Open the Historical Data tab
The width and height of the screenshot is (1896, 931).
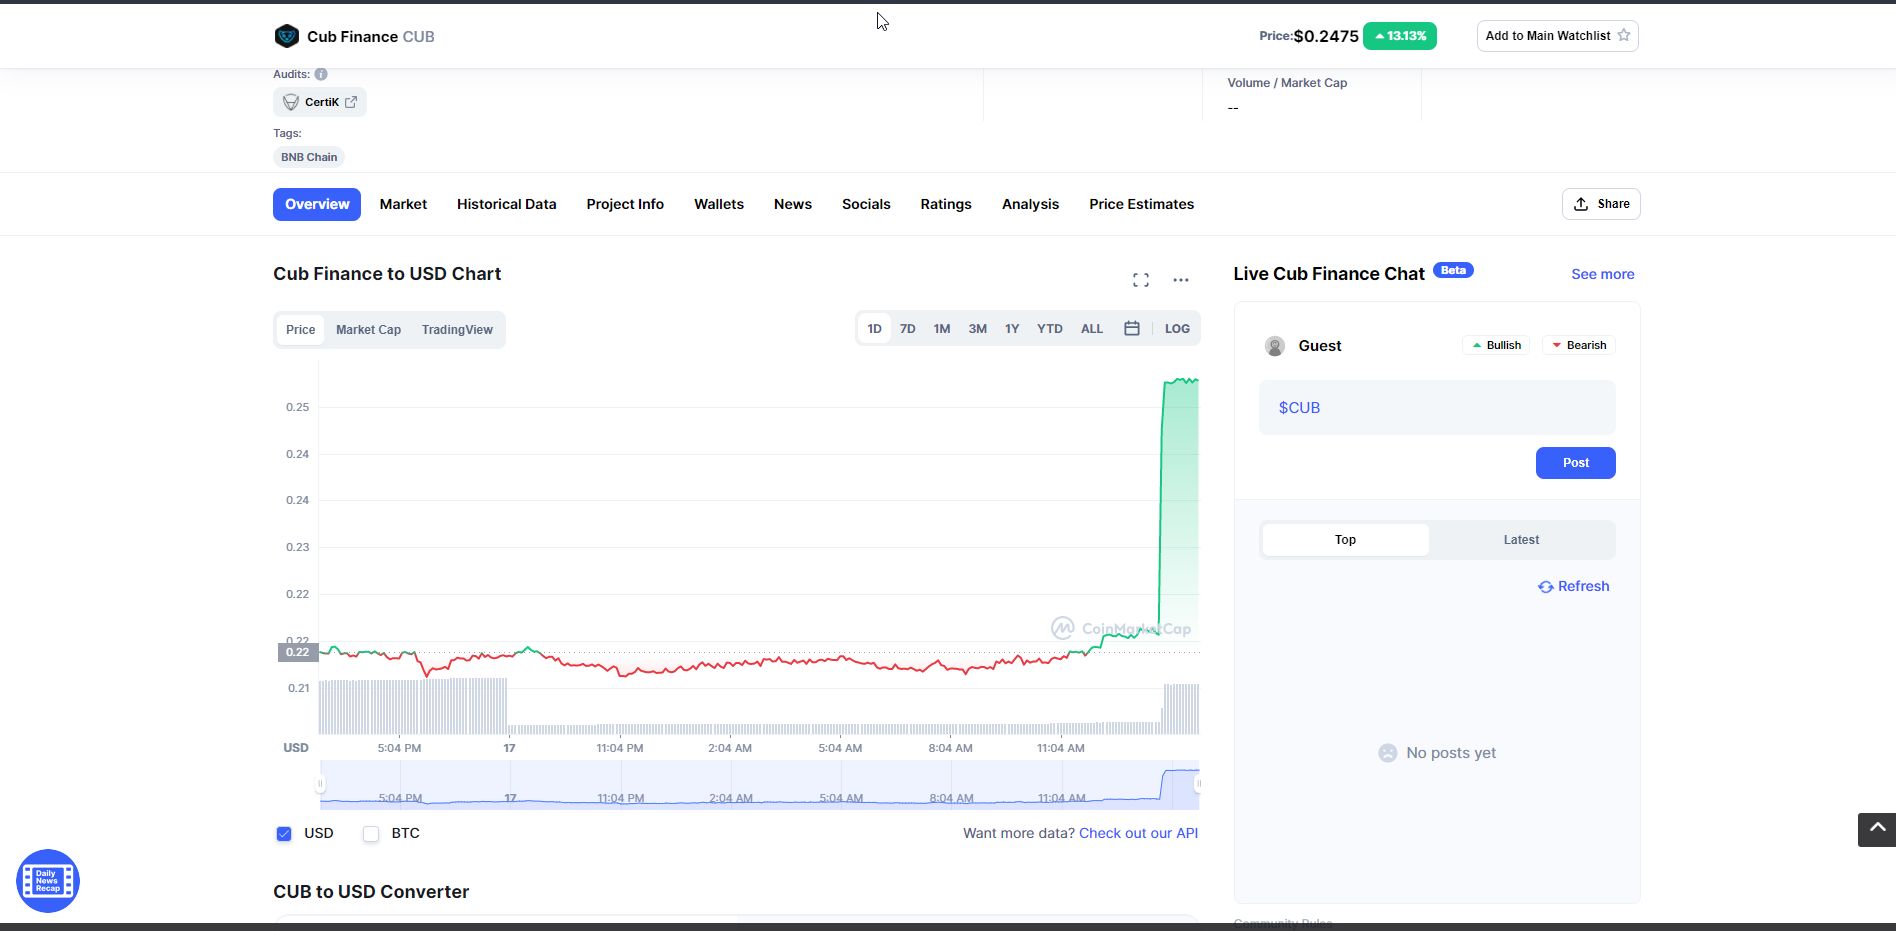[506, 204]
